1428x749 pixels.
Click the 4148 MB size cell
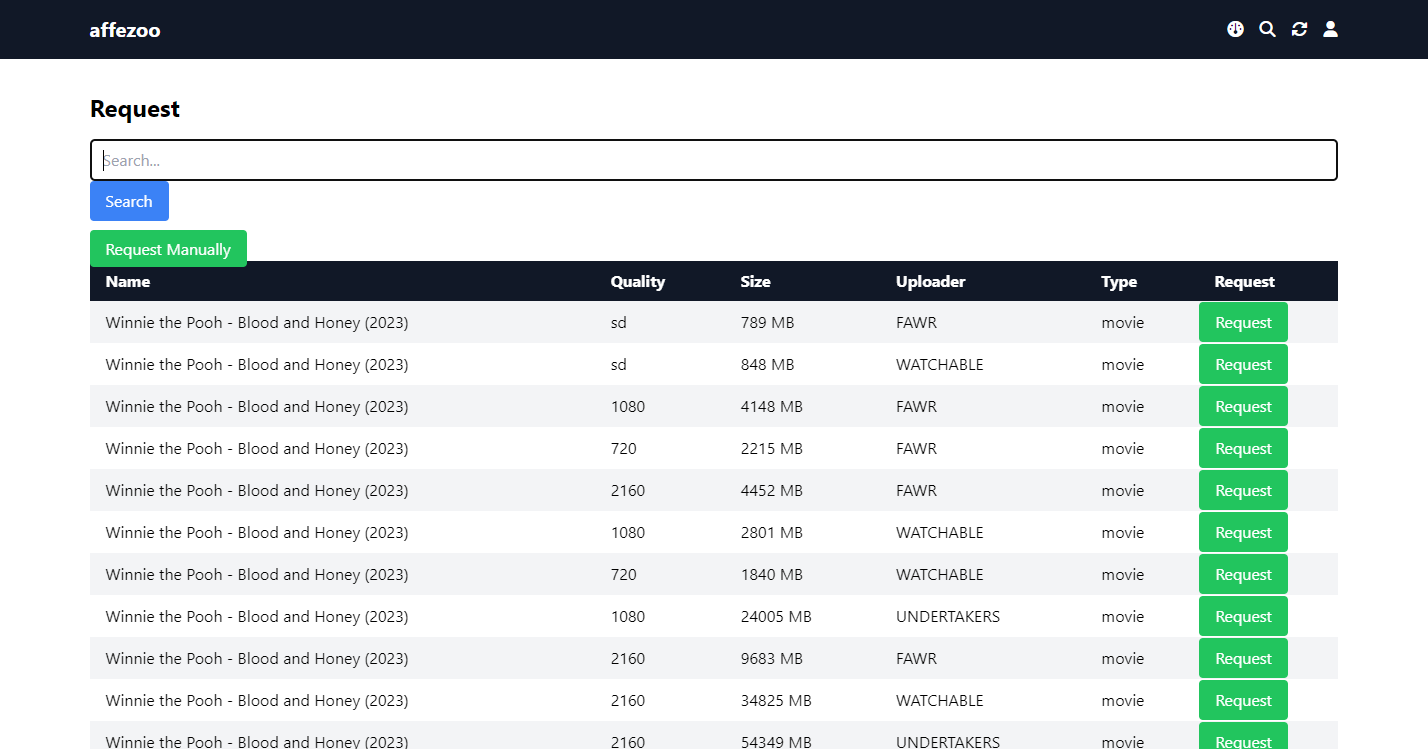pos(771,406)
